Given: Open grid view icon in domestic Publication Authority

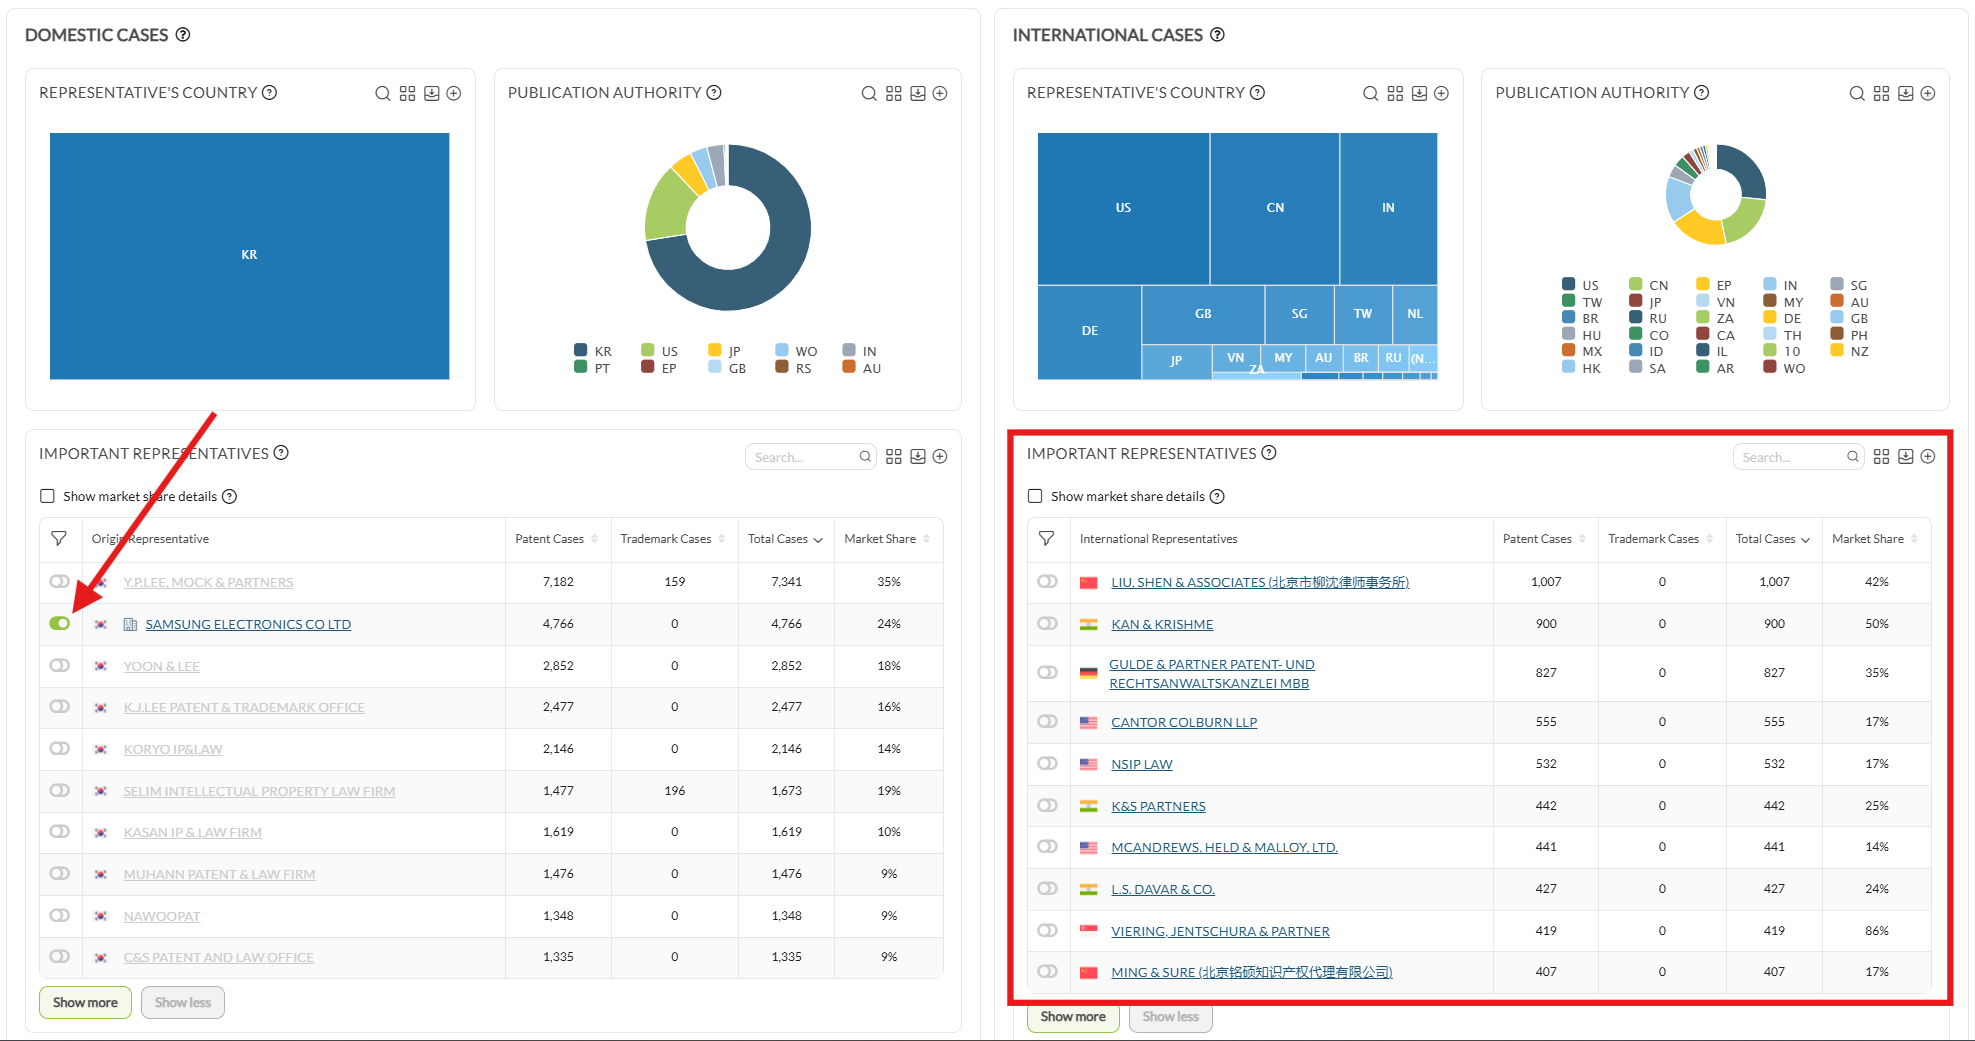Looking at the screenshot, I should tap(893, 93).
